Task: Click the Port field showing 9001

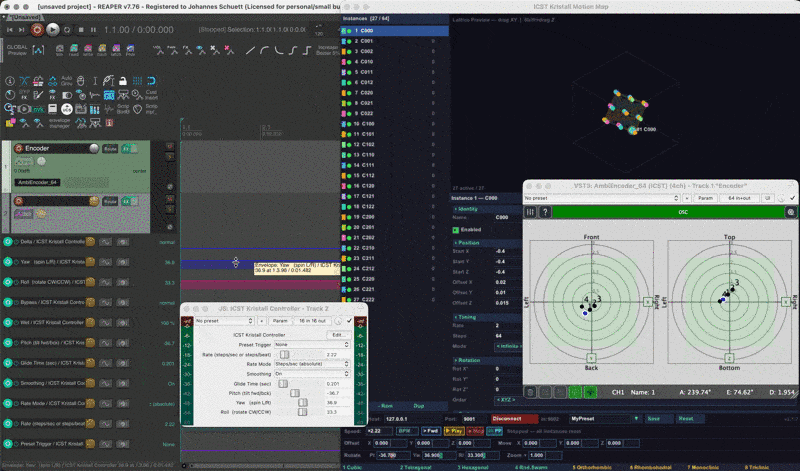Action: point(474,418)
